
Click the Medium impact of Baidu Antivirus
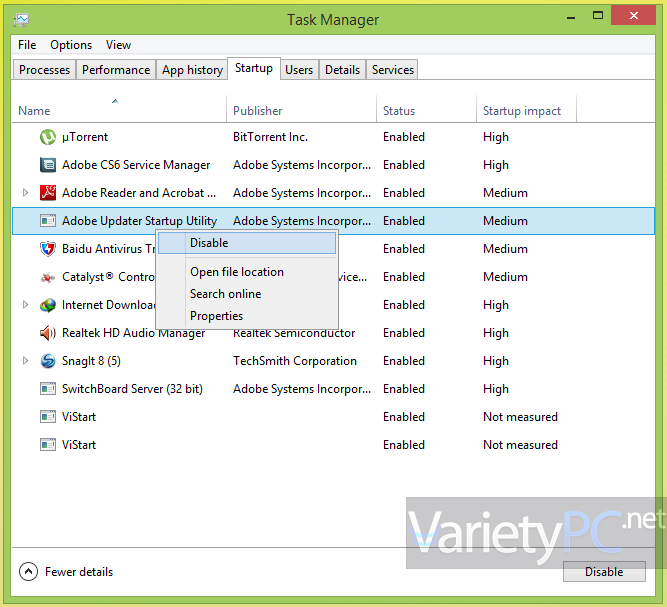point(505,249)
